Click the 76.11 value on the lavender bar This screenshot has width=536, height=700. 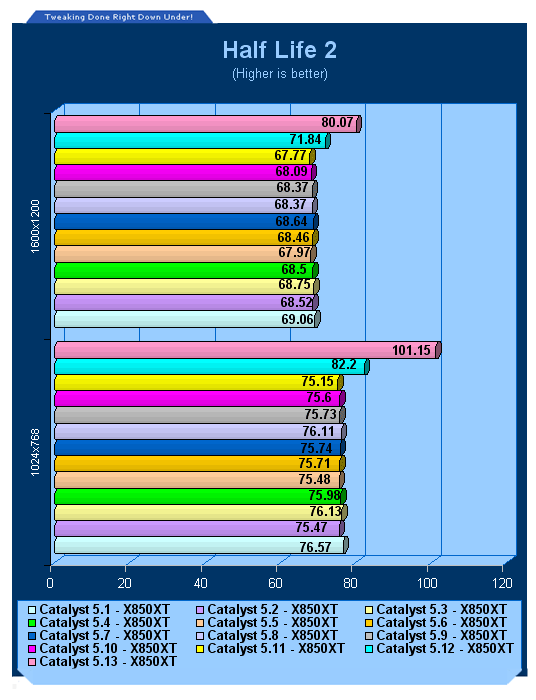[318, 432]
